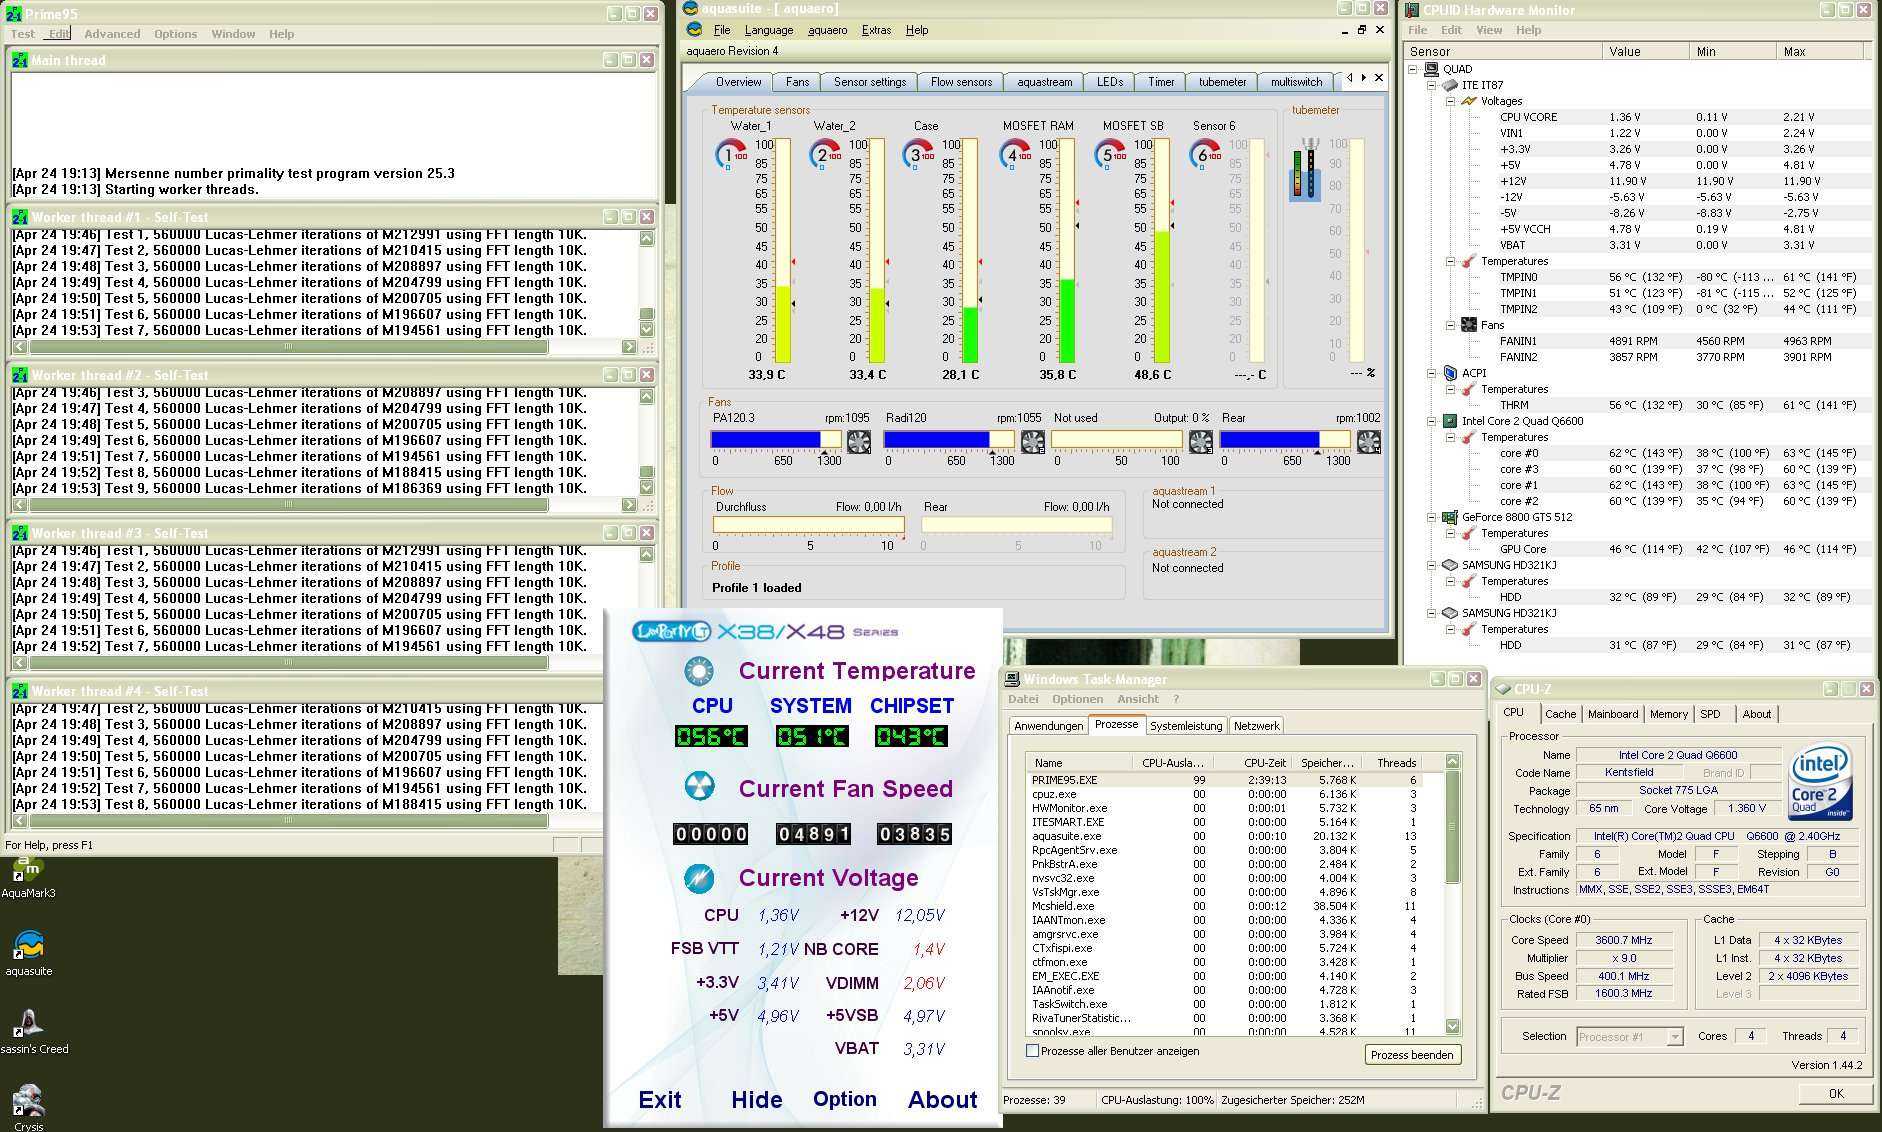Viewport: 1882px width, 1132px height.
Task: Click the Main thread window icon
Action: (20, 60)
